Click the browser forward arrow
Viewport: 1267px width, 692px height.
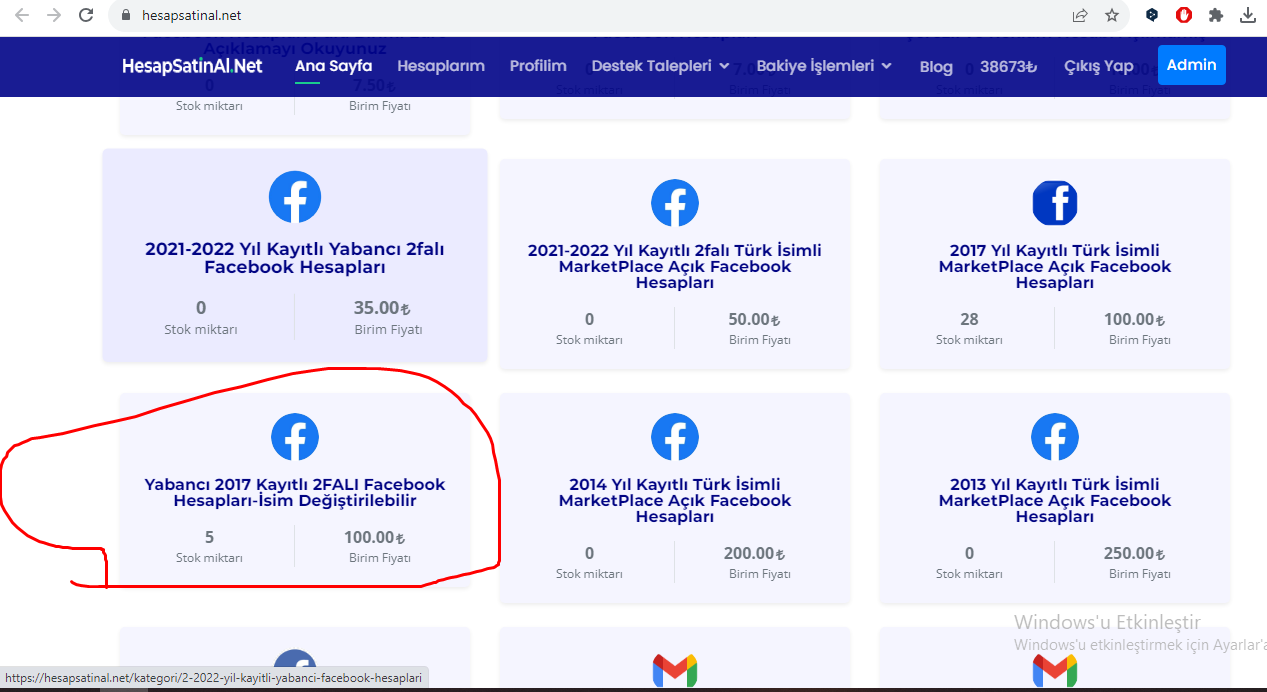click(54, 15)
